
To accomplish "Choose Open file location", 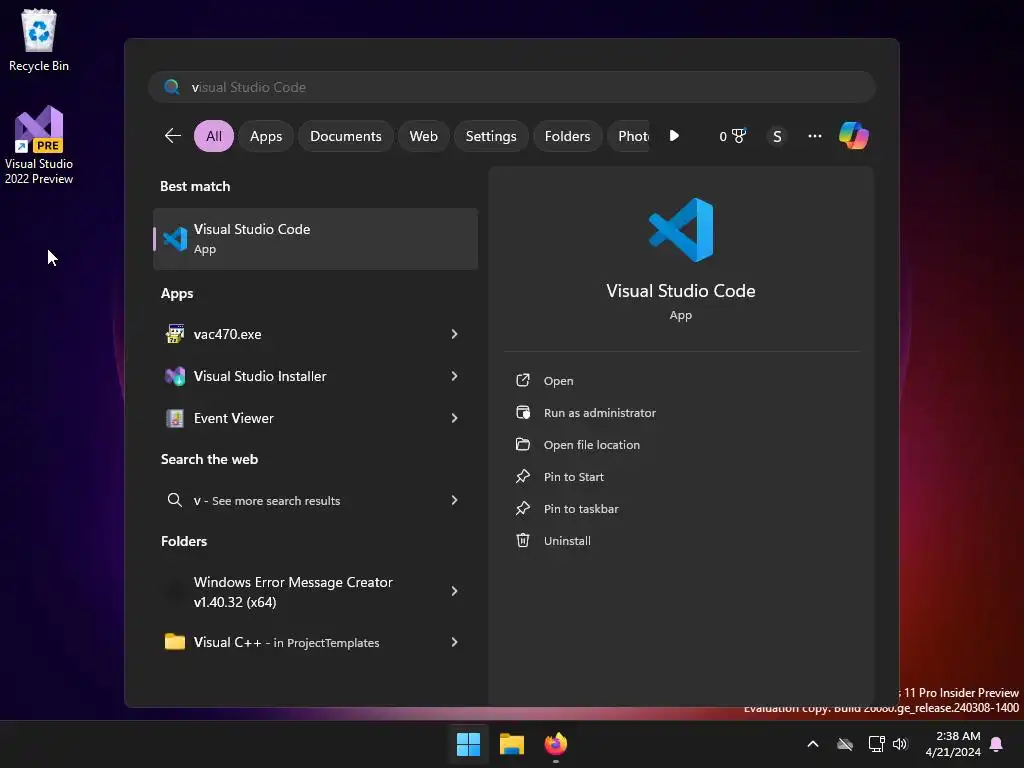I will point(680,445).
